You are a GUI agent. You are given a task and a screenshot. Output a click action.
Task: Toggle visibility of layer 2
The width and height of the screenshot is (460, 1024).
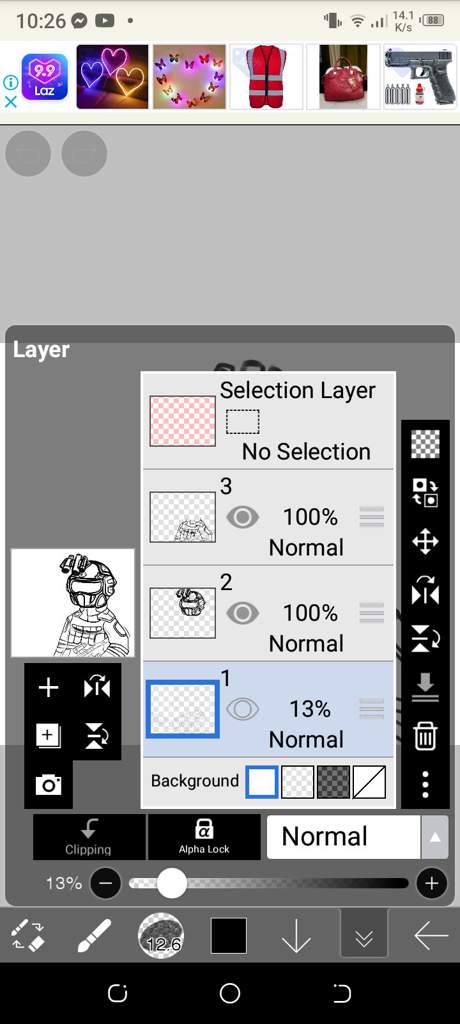pyautogui.click(x=242, y=613)
